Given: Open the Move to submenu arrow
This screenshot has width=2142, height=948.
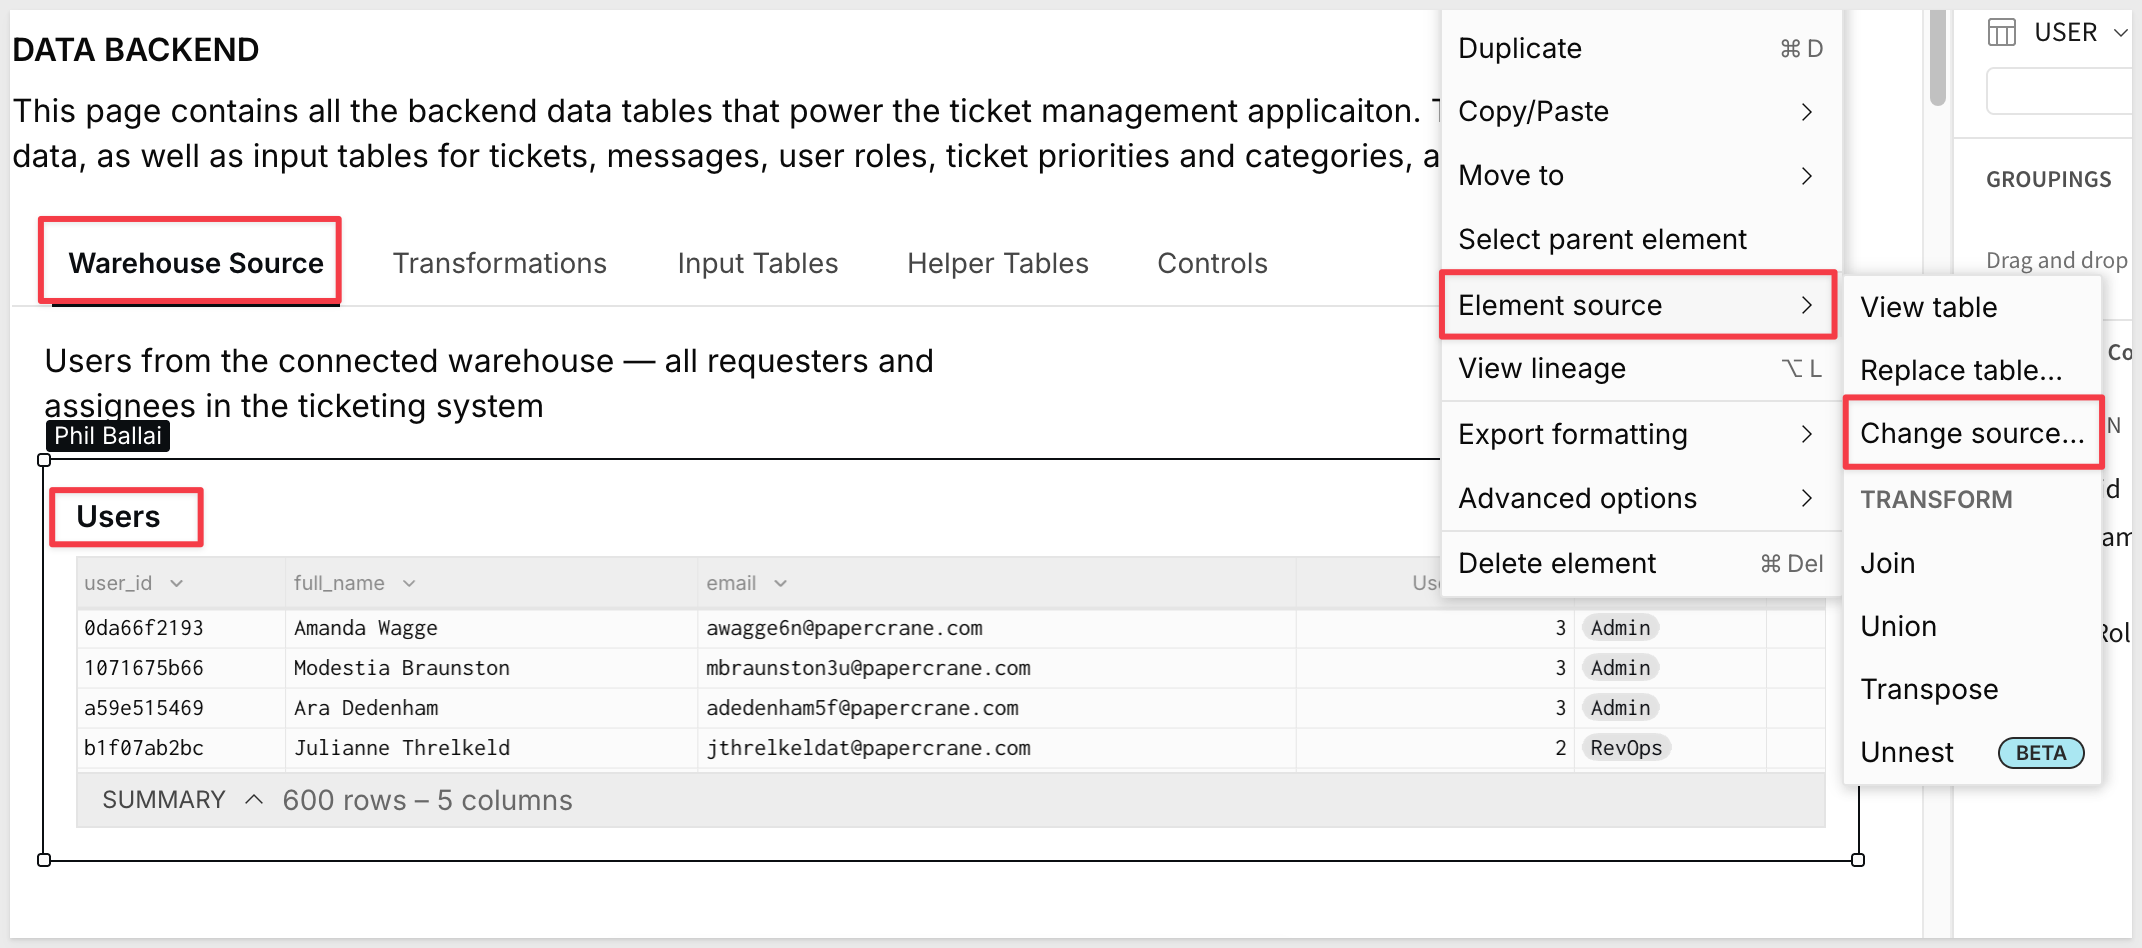Looking at the screenshot, I should tap(1807, 175).
